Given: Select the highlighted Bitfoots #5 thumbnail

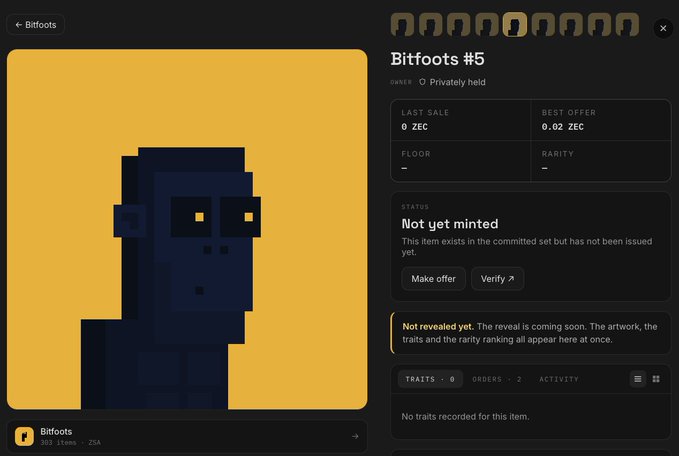Looking at the screenshot, I should click(x=514, y=24).
